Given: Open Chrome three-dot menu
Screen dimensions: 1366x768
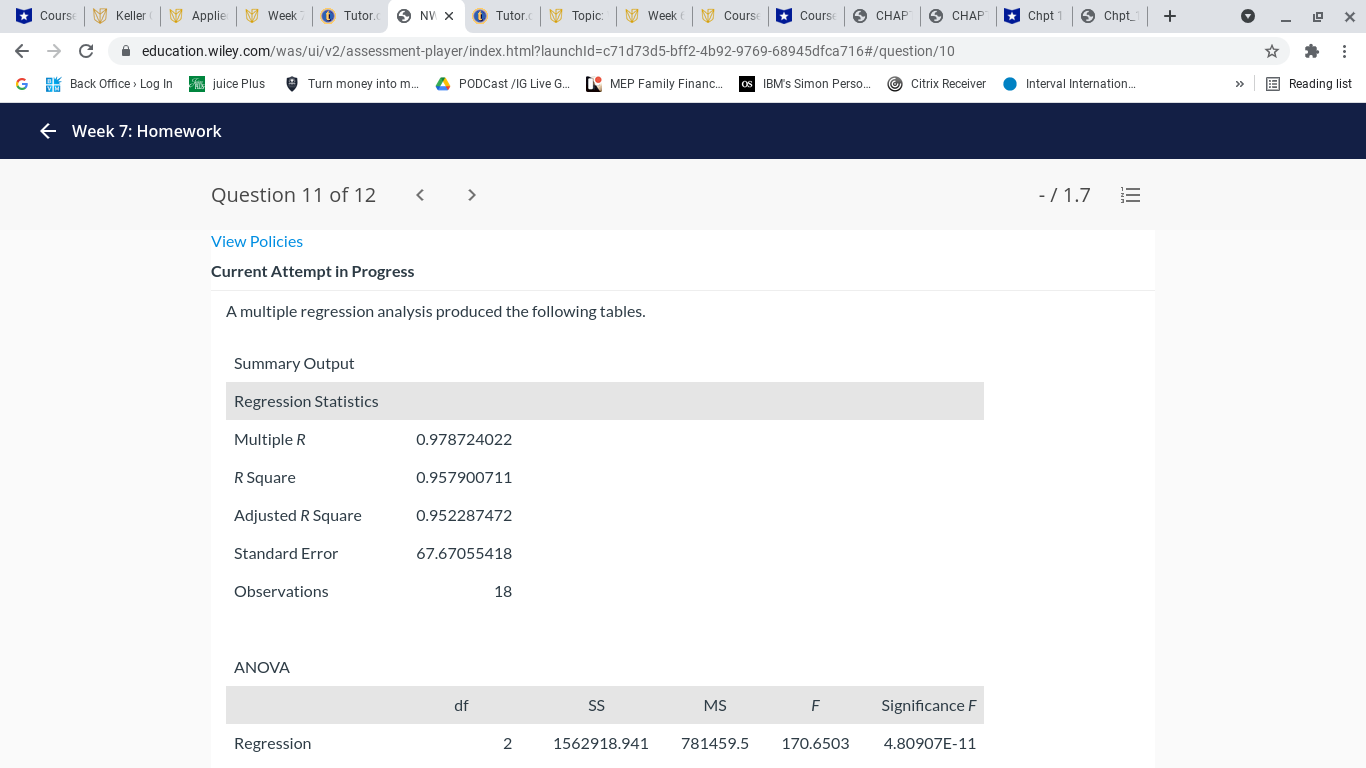Looking at the screenshot, I should (x=1345, y=51).
